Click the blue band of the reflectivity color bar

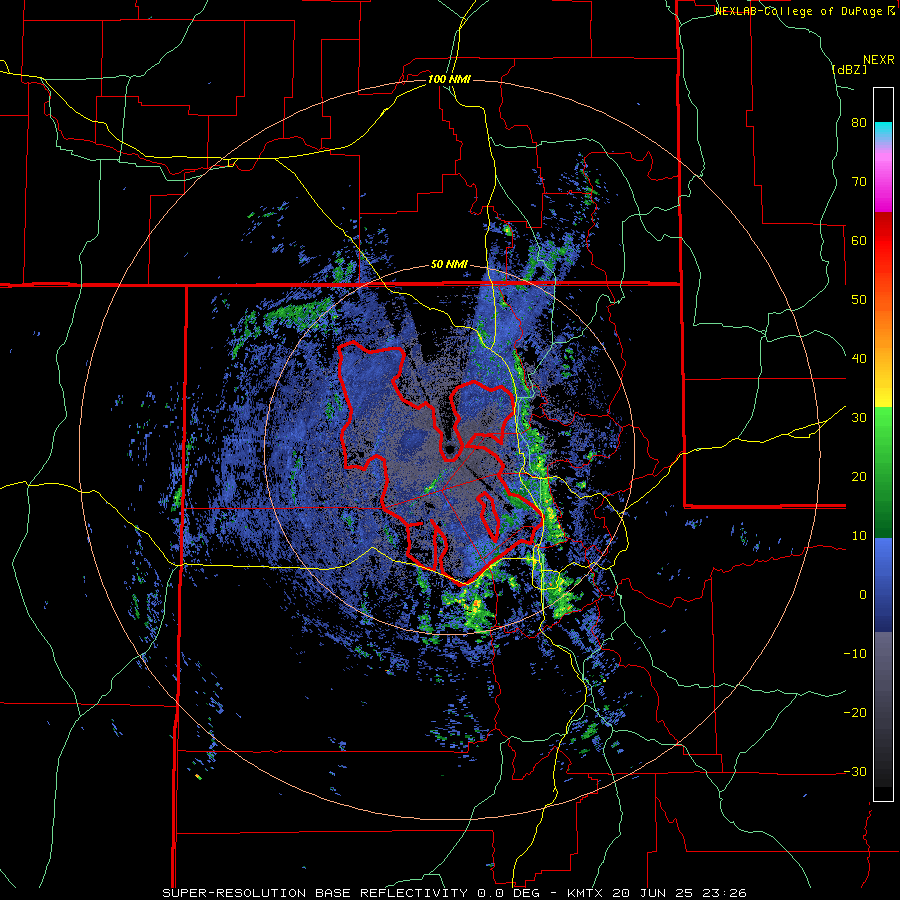(x=883, y=585)
